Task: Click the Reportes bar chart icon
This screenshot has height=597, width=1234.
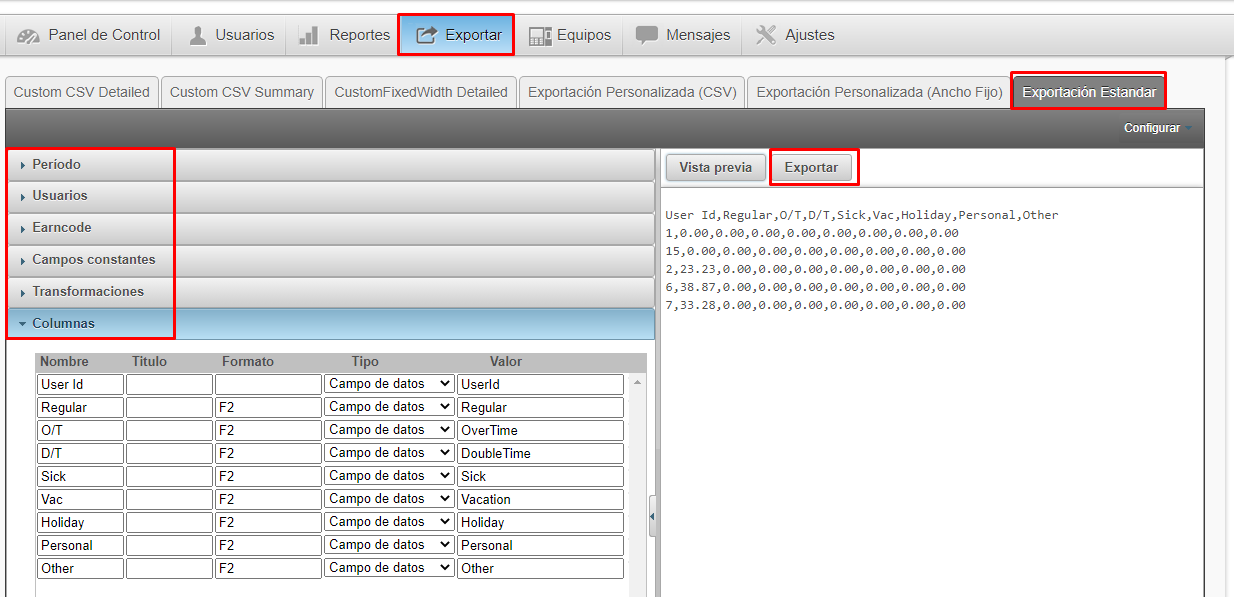Action: click(308, 36)
